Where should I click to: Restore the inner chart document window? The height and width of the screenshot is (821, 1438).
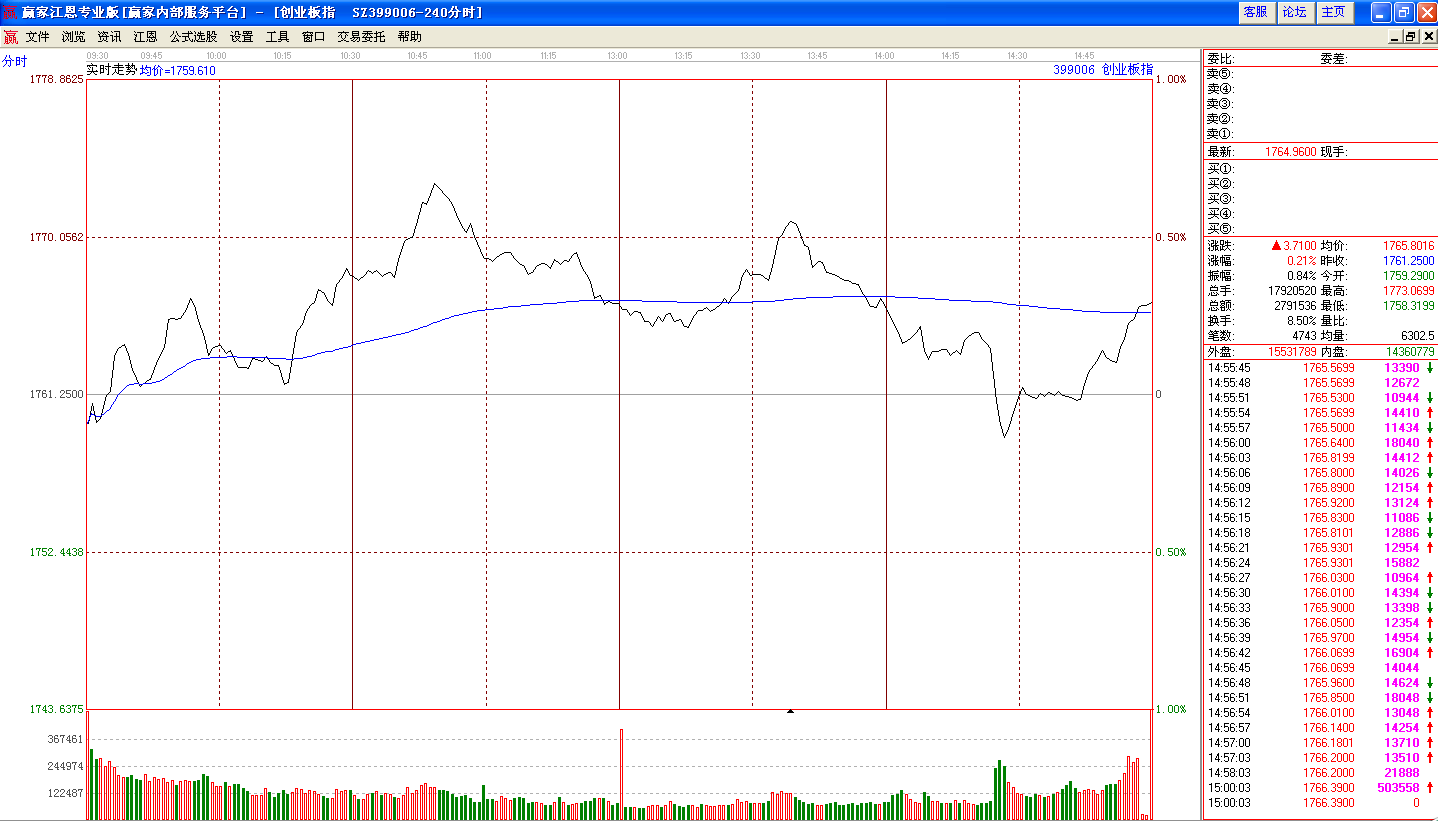[1411, 36]
